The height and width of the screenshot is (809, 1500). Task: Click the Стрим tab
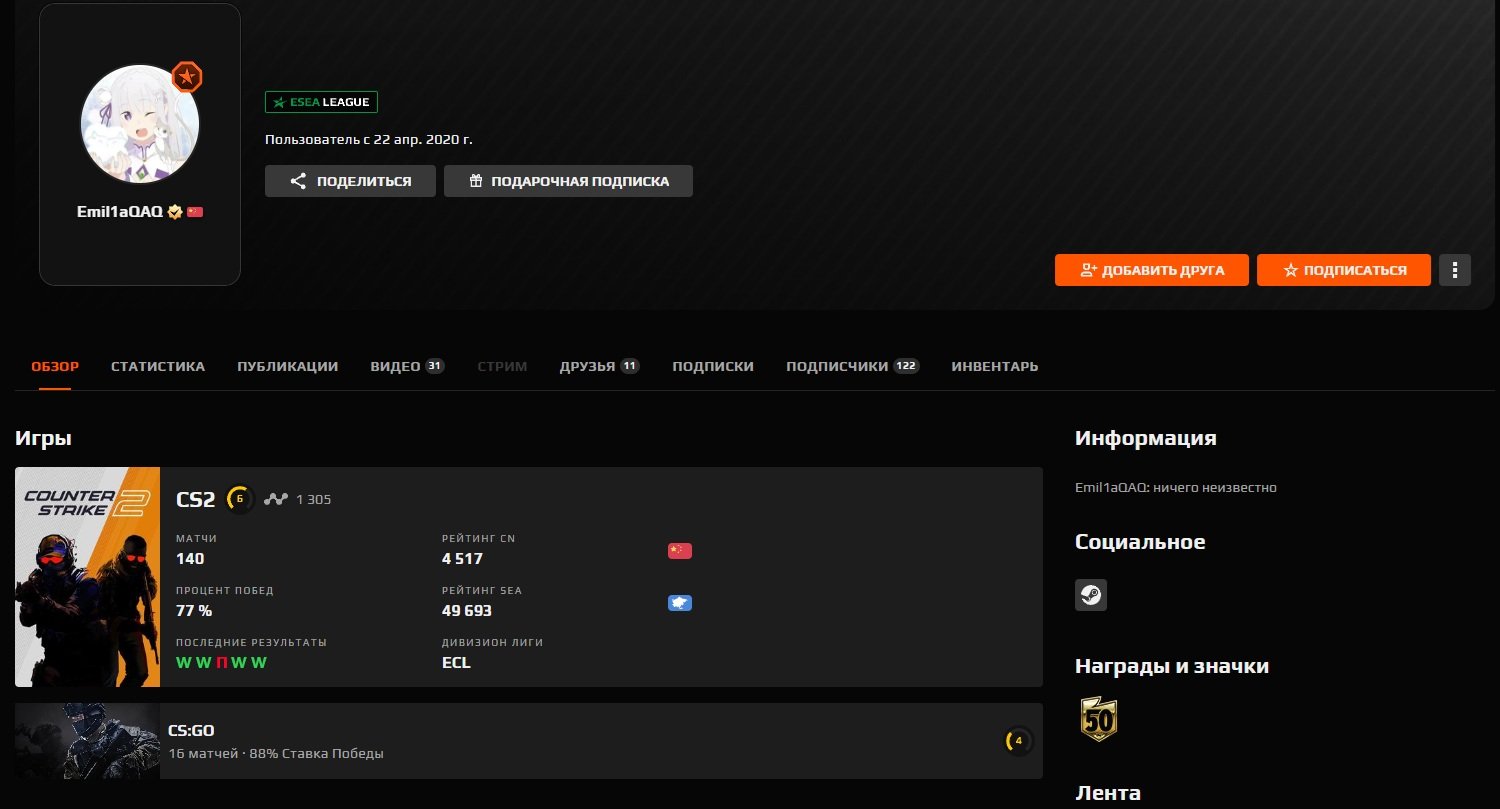tap(502, 366)
